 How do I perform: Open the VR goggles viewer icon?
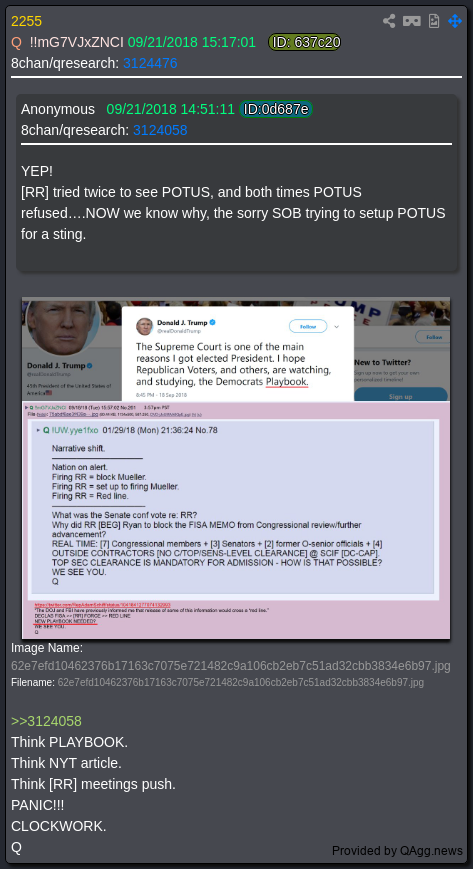411,21
